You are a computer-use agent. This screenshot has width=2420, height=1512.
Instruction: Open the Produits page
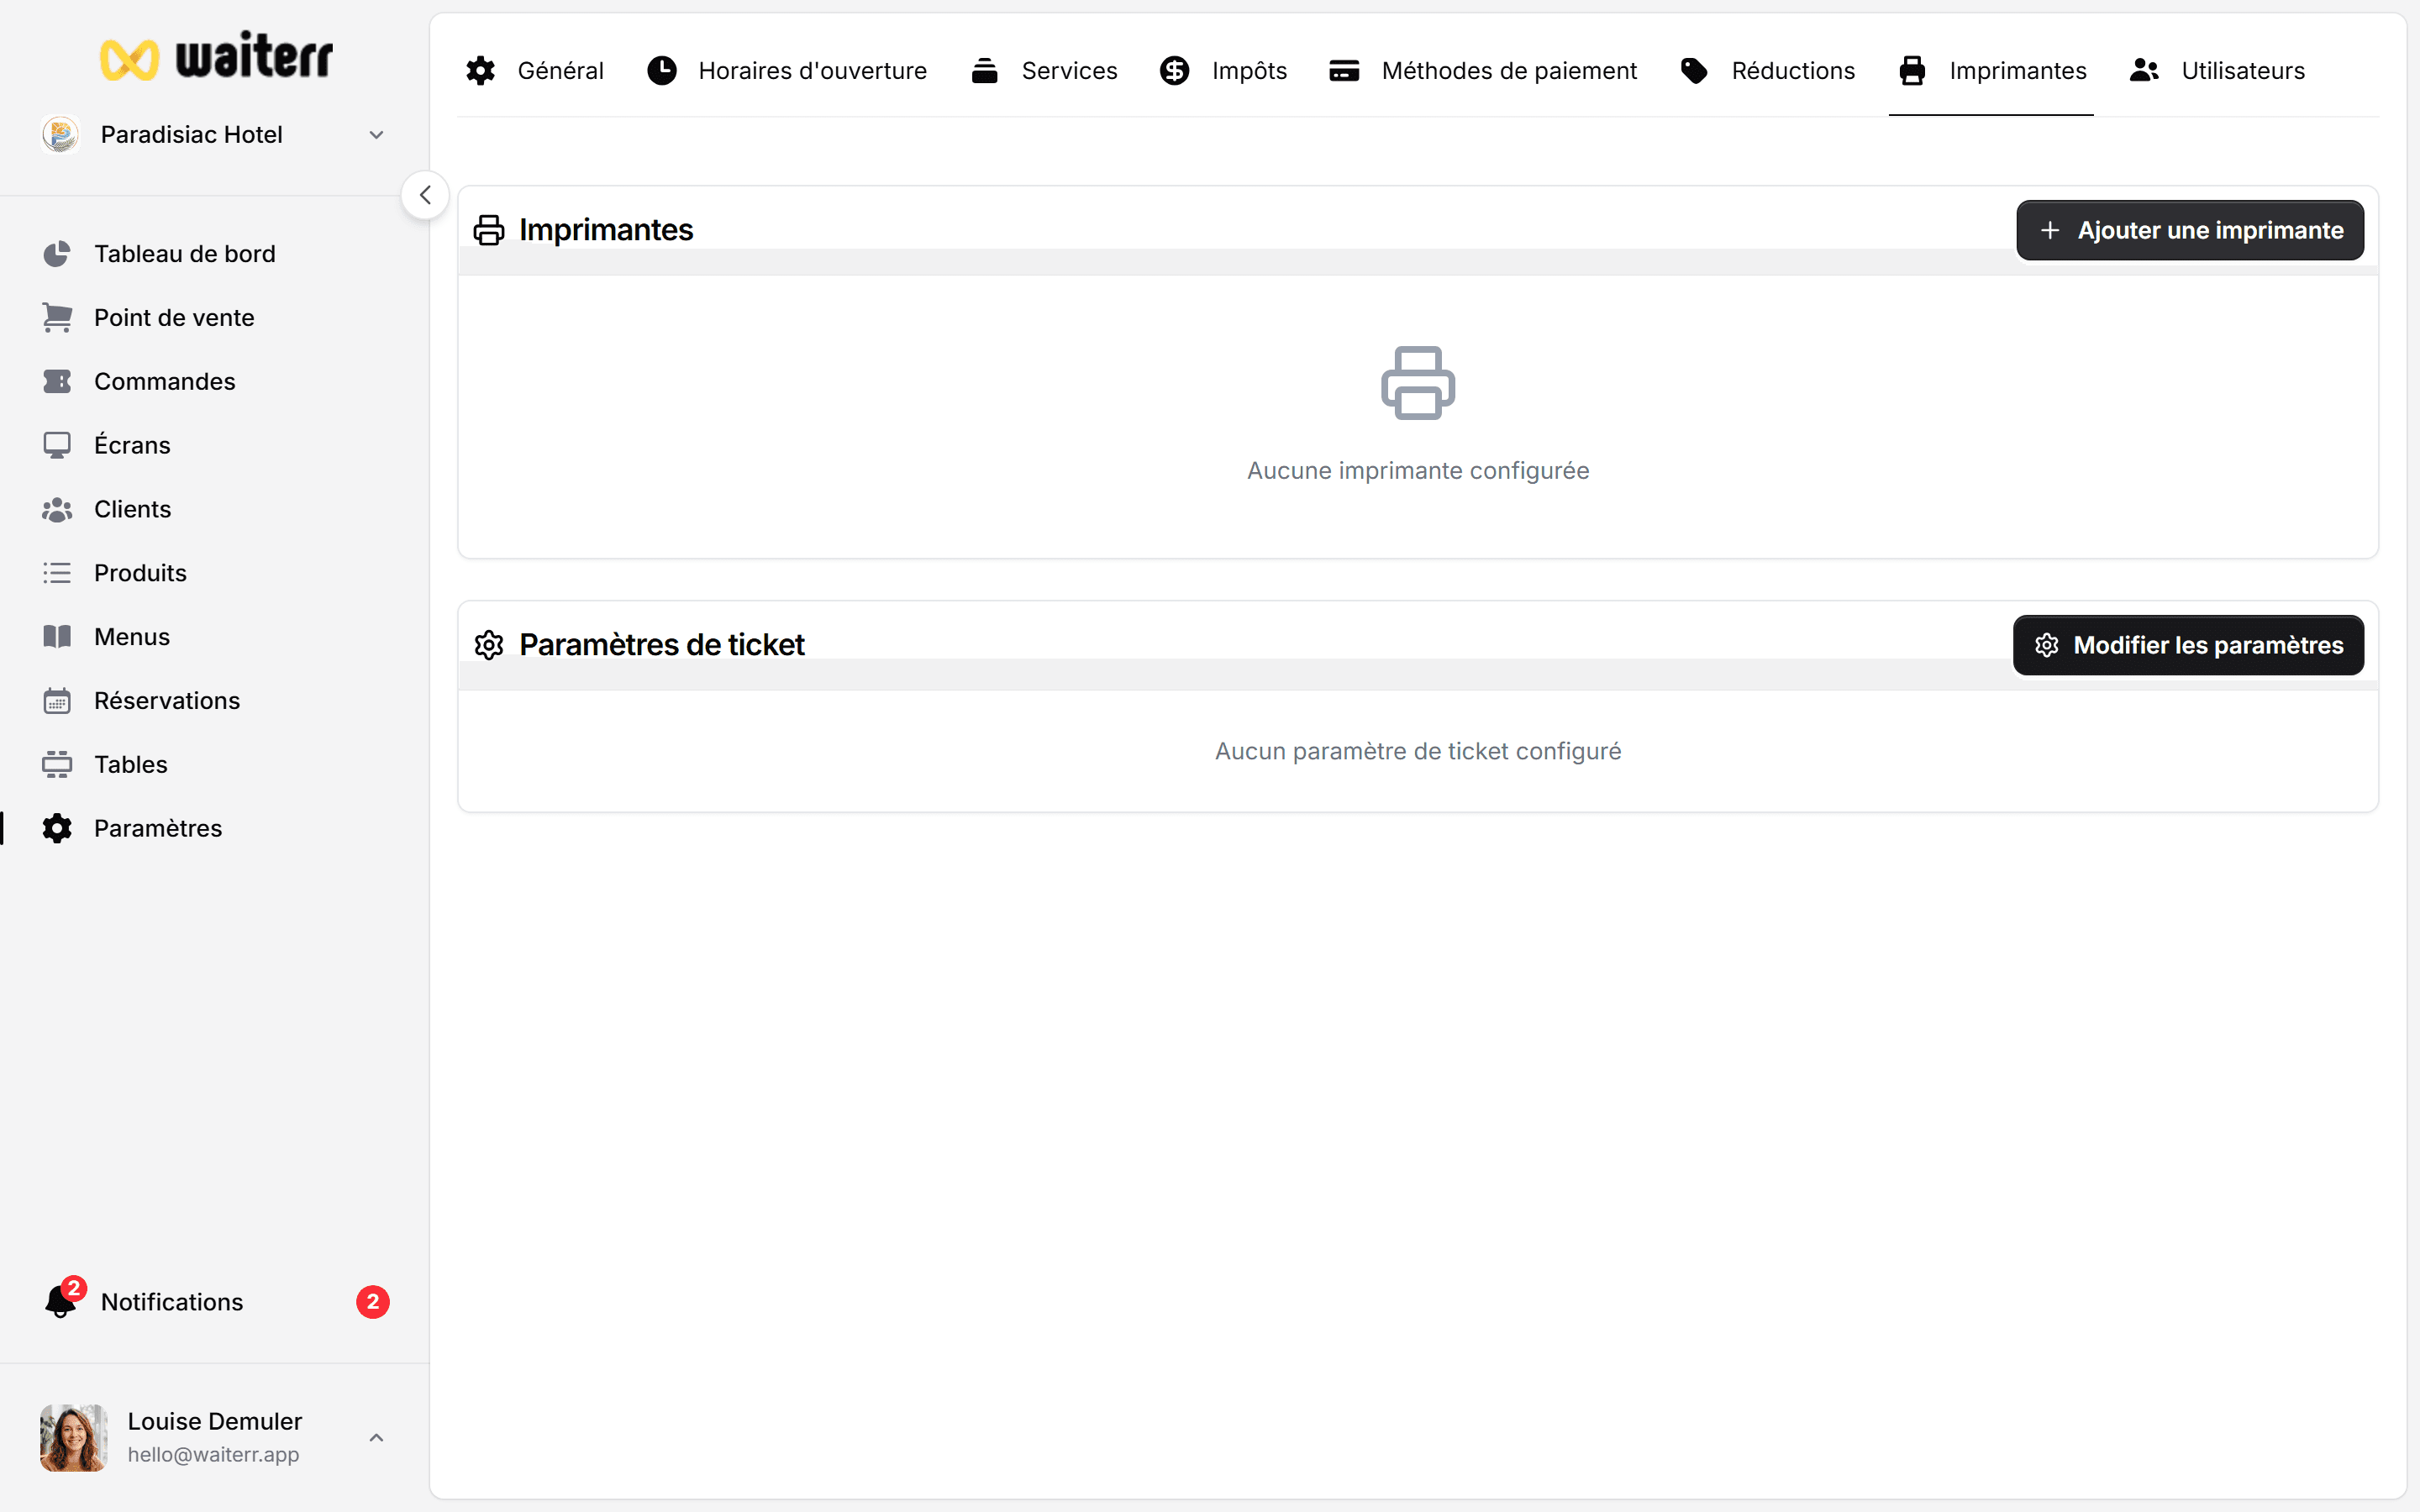(x=140, y=573)
